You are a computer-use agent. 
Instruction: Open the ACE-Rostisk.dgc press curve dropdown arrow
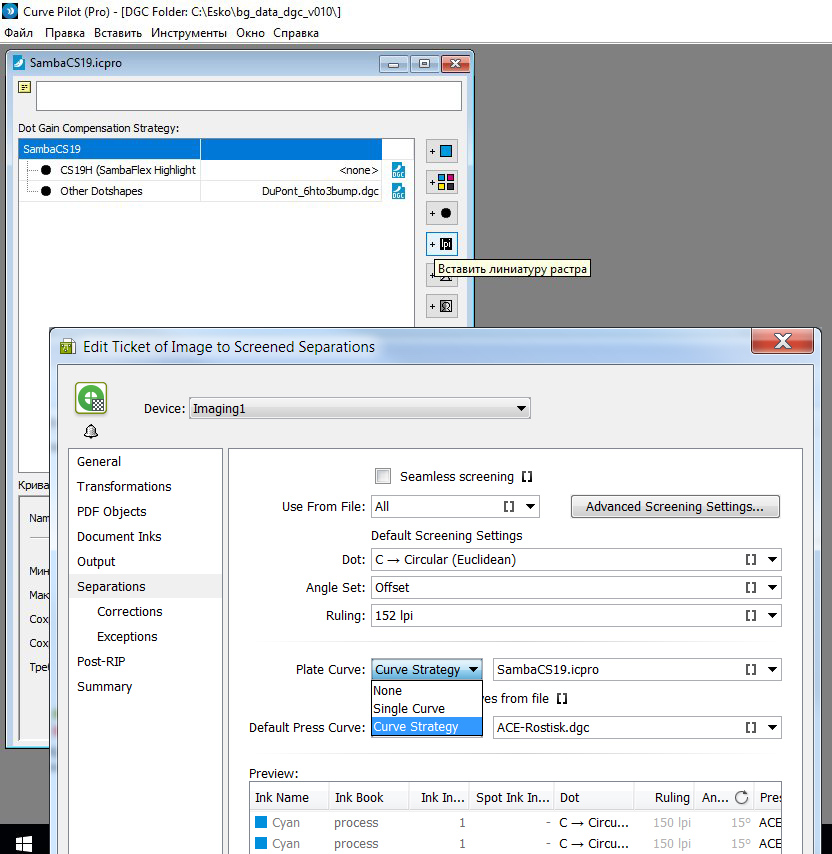pyautogui.click(x=772, y=727)
